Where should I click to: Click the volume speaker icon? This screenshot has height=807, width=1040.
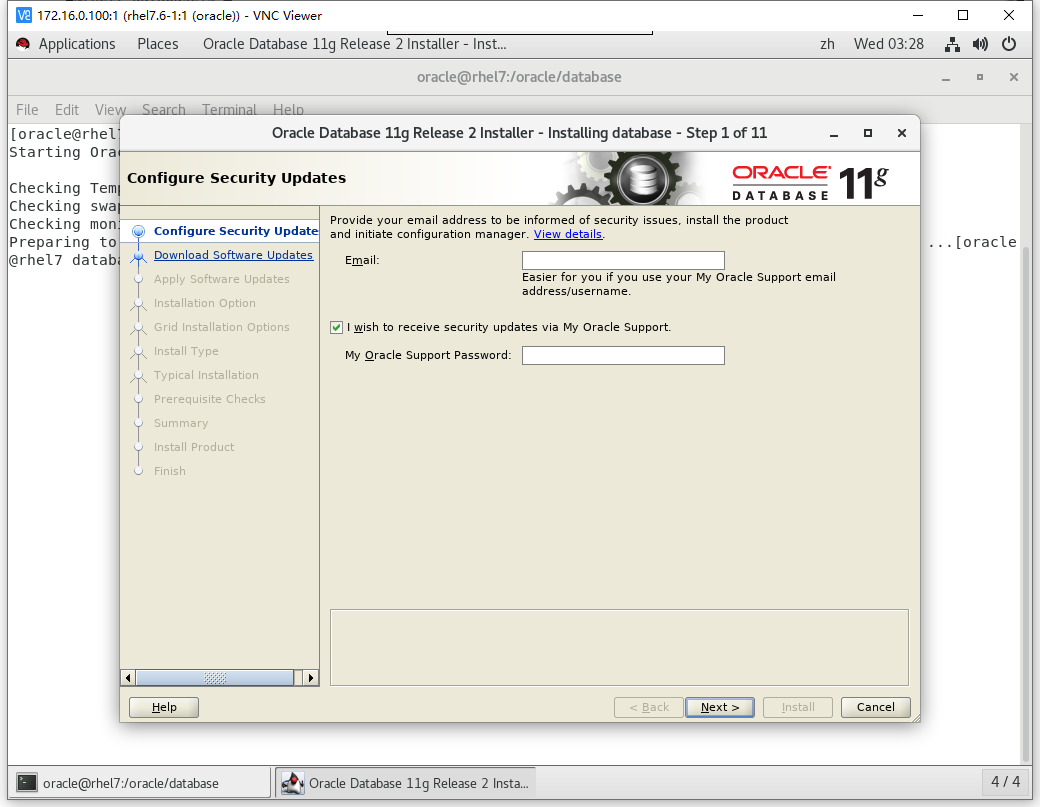[980, 44]
